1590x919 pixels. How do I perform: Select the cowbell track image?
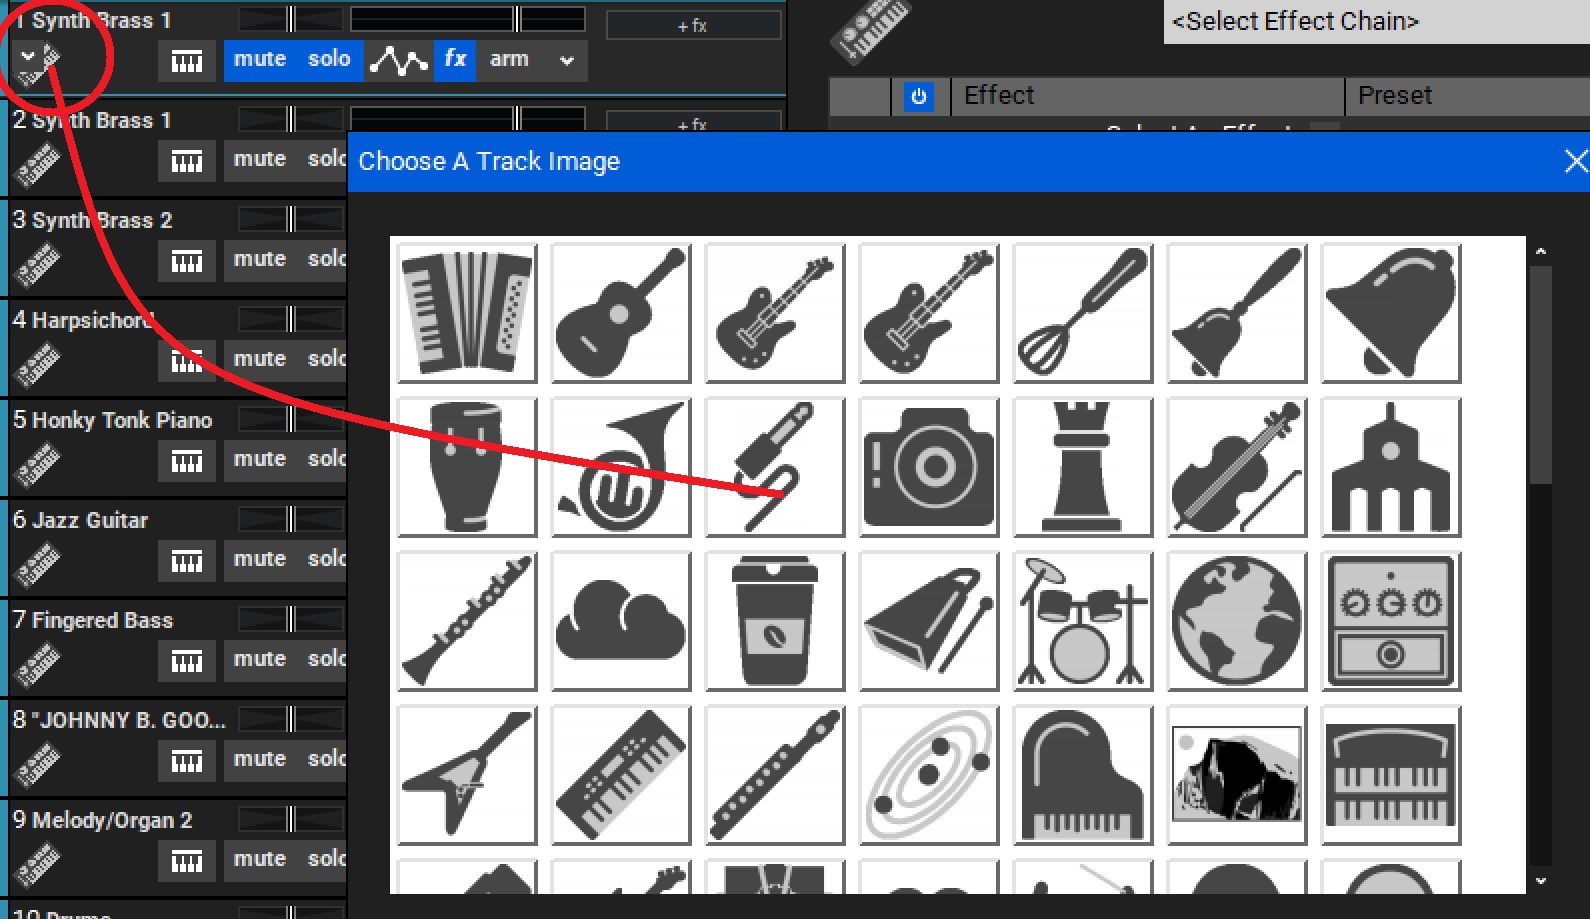(928, 621)
